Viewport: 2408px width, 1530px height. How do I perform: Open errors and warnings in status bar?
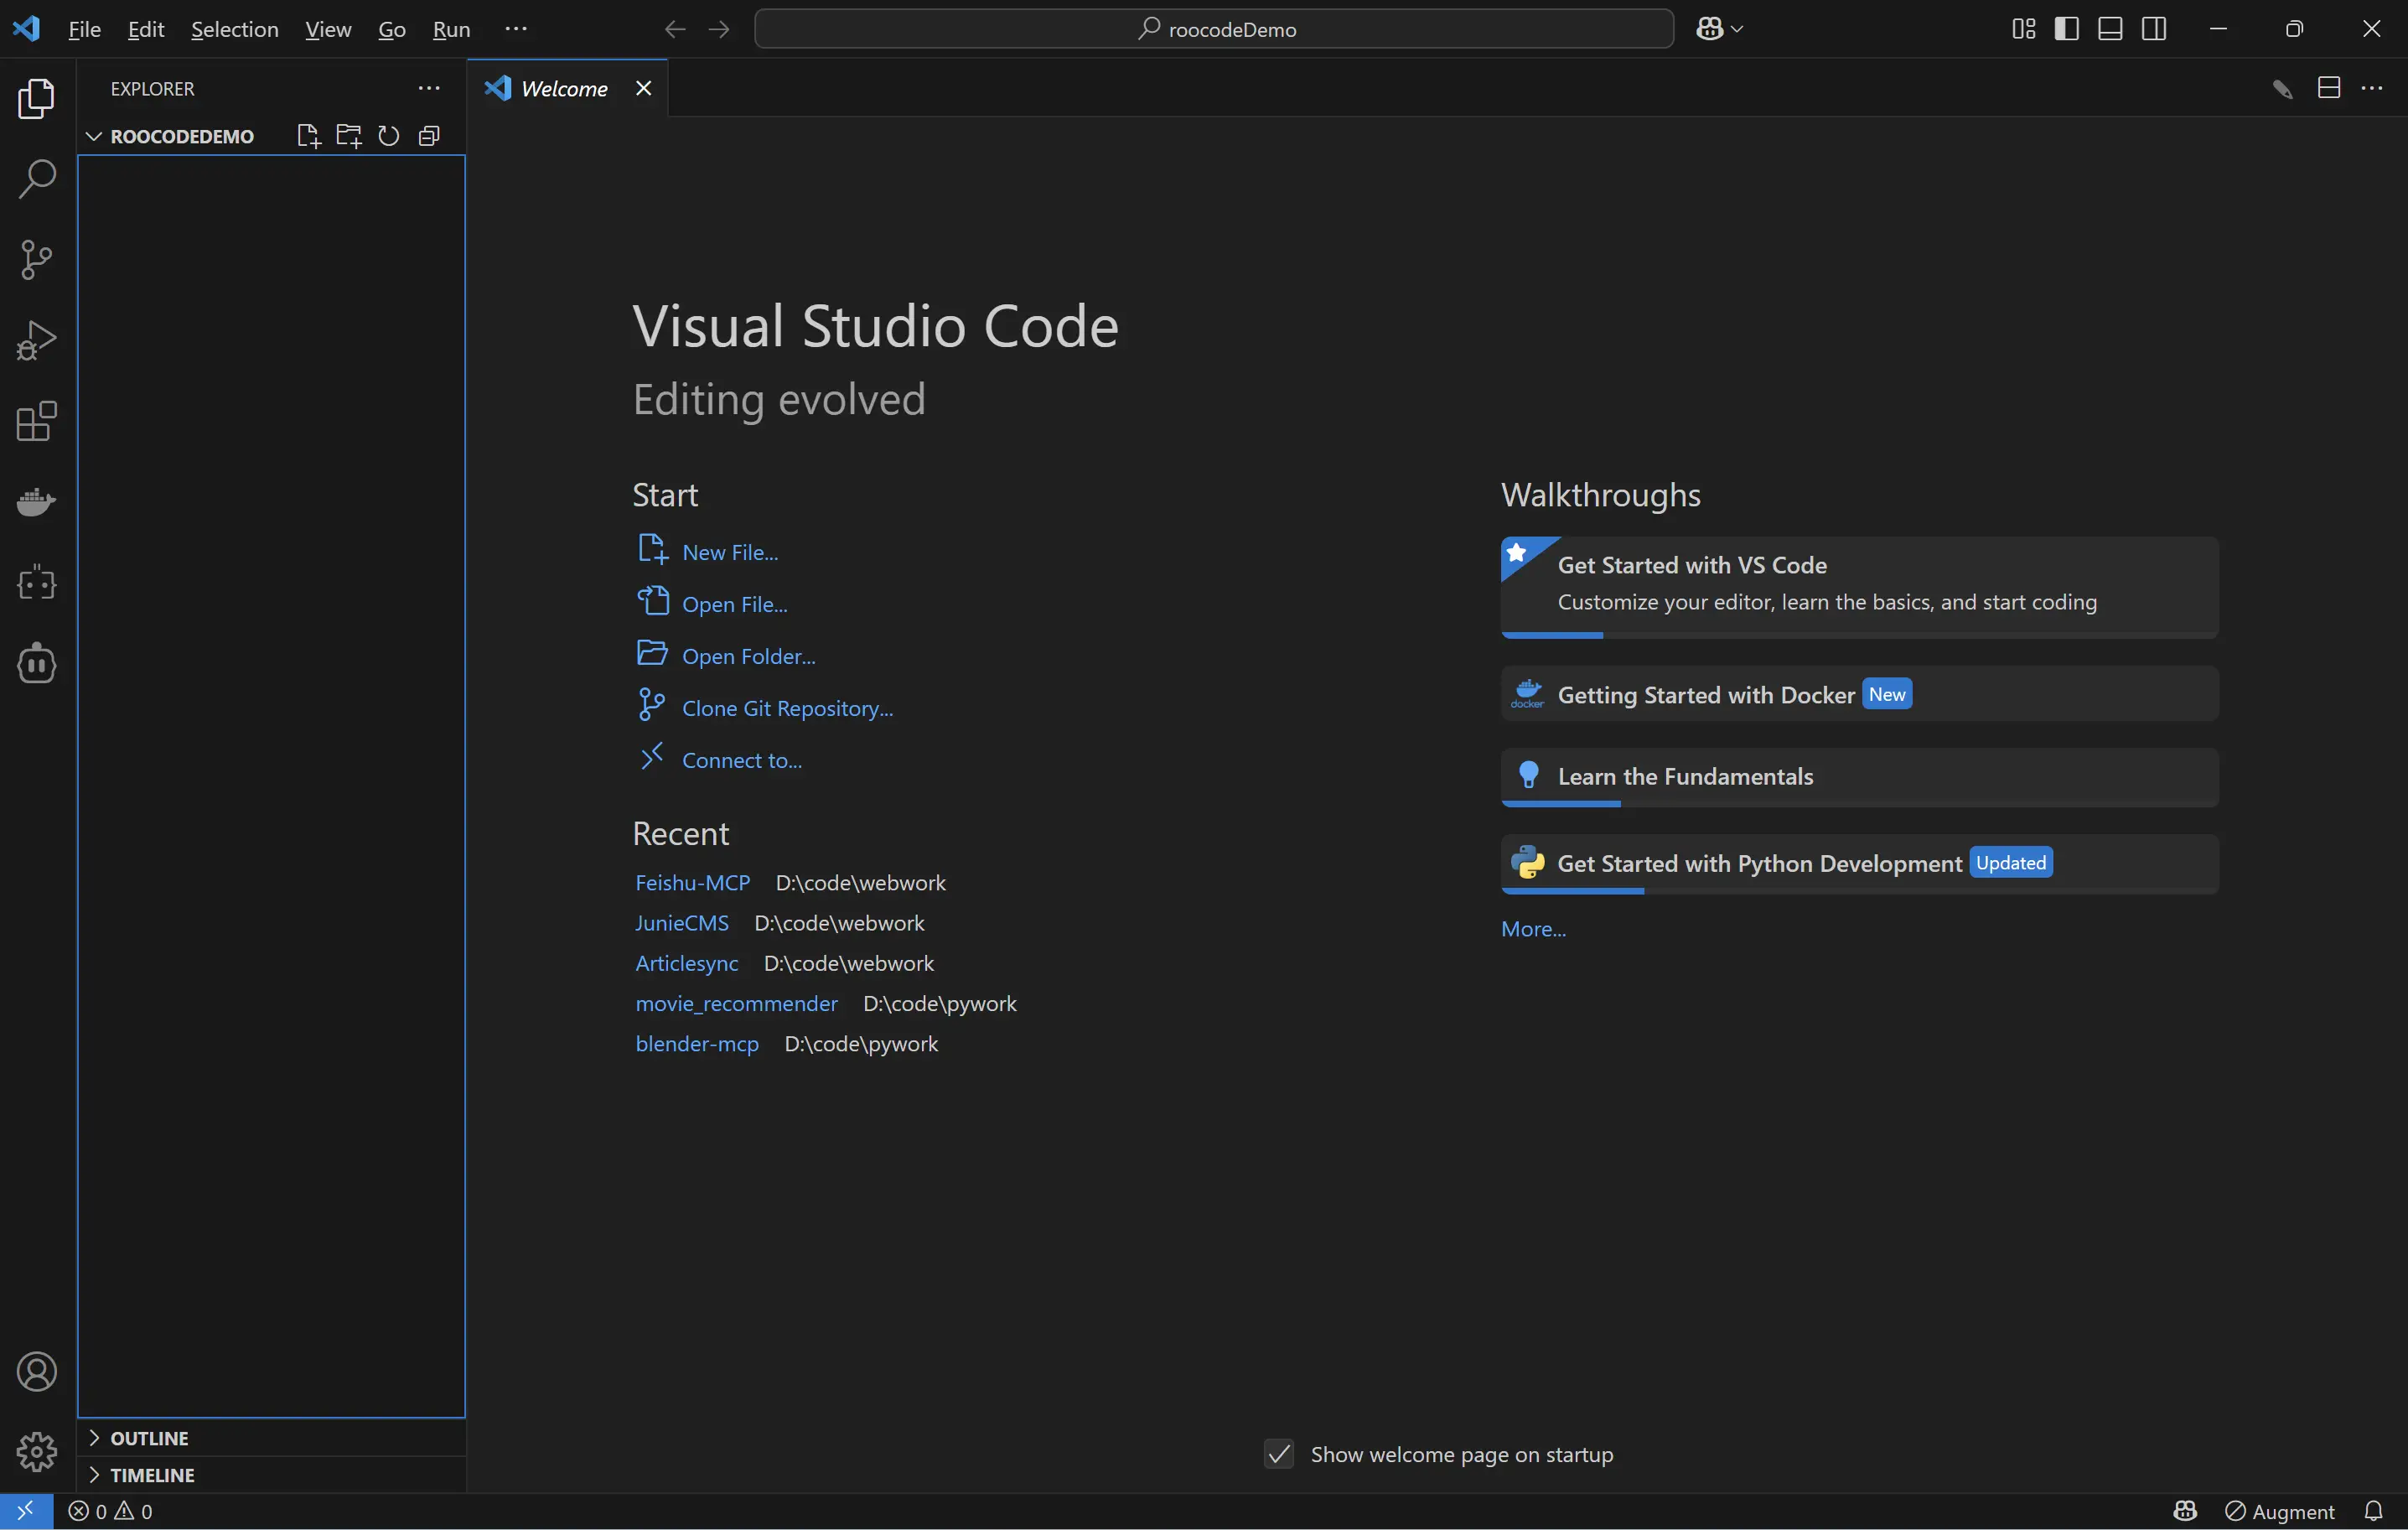(110, 1511)
